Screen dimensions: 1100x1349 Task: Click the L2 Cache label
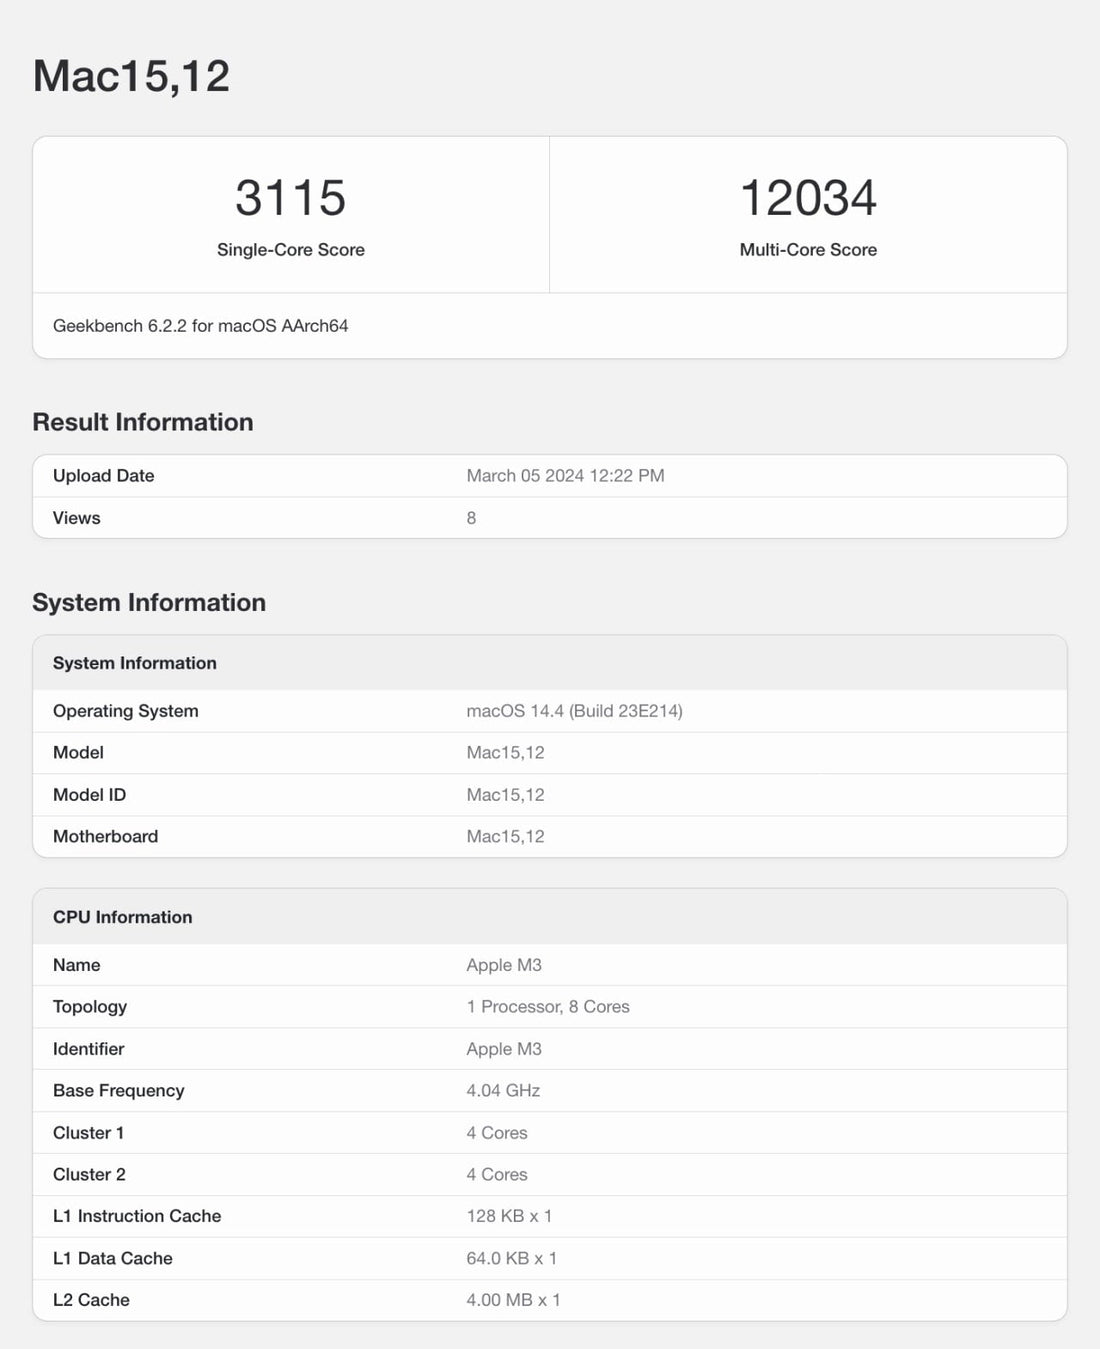click(91, 1300)
